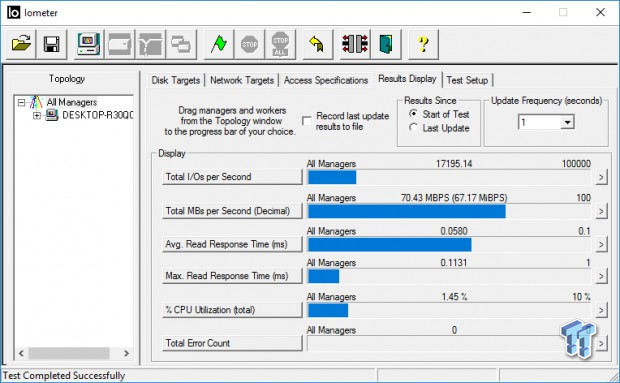Open details arrow for Total Error Count
Image resolution: width=620 pixels, height=383 pixels.
pyautogui.click(x=601, y=343)
